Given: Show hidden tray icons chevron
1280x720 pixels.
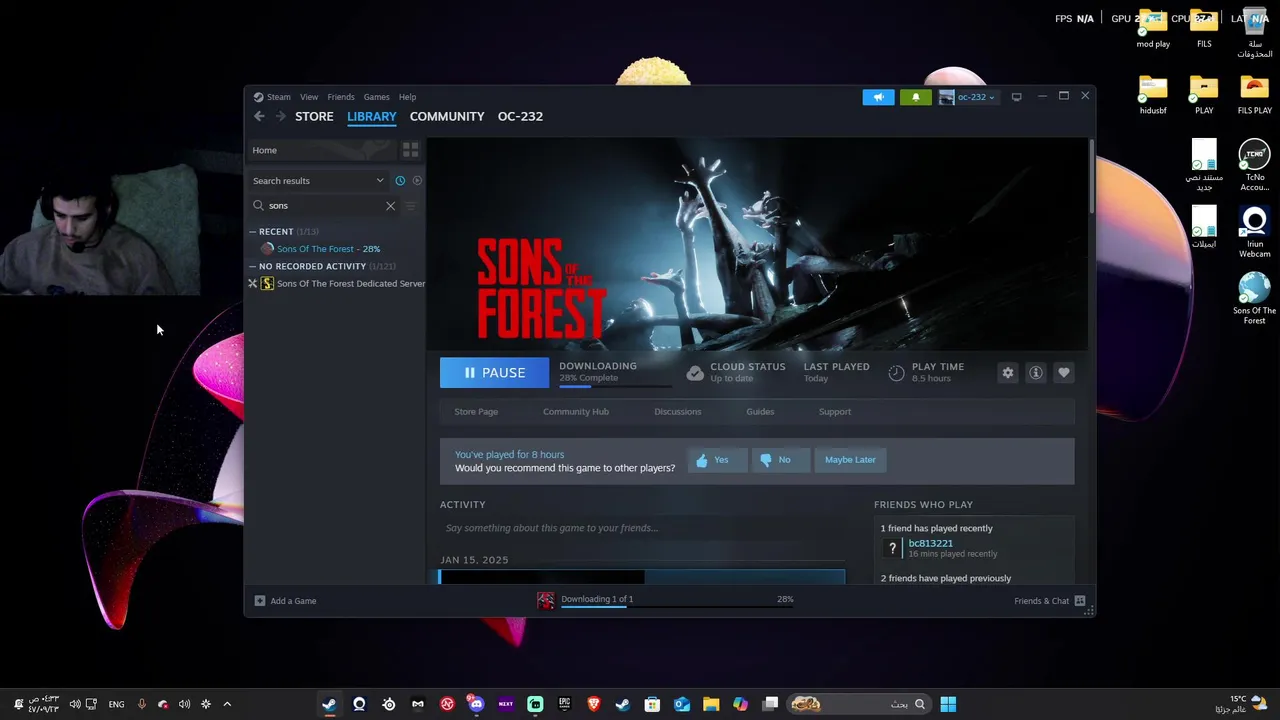Looking at the screenshot, I should [x=227, y=704].
